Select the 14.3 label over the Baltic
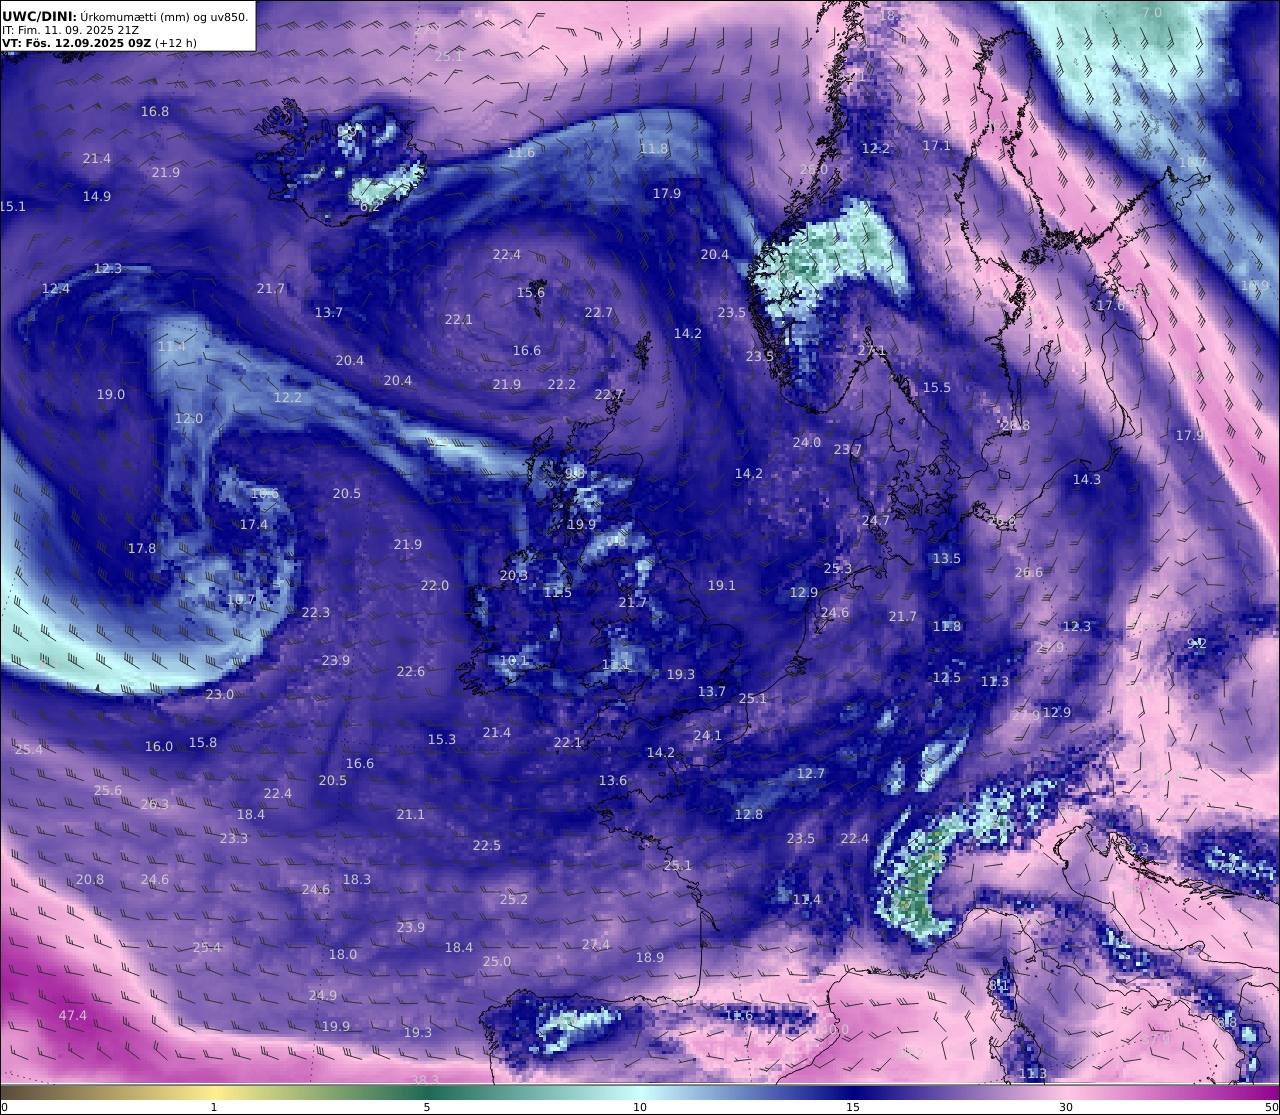 click(x=1087, y=480)
